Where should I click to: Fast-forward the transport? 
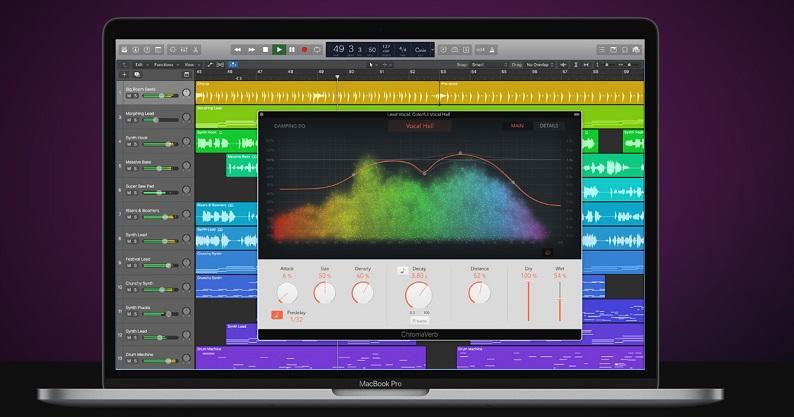[251, 50]
